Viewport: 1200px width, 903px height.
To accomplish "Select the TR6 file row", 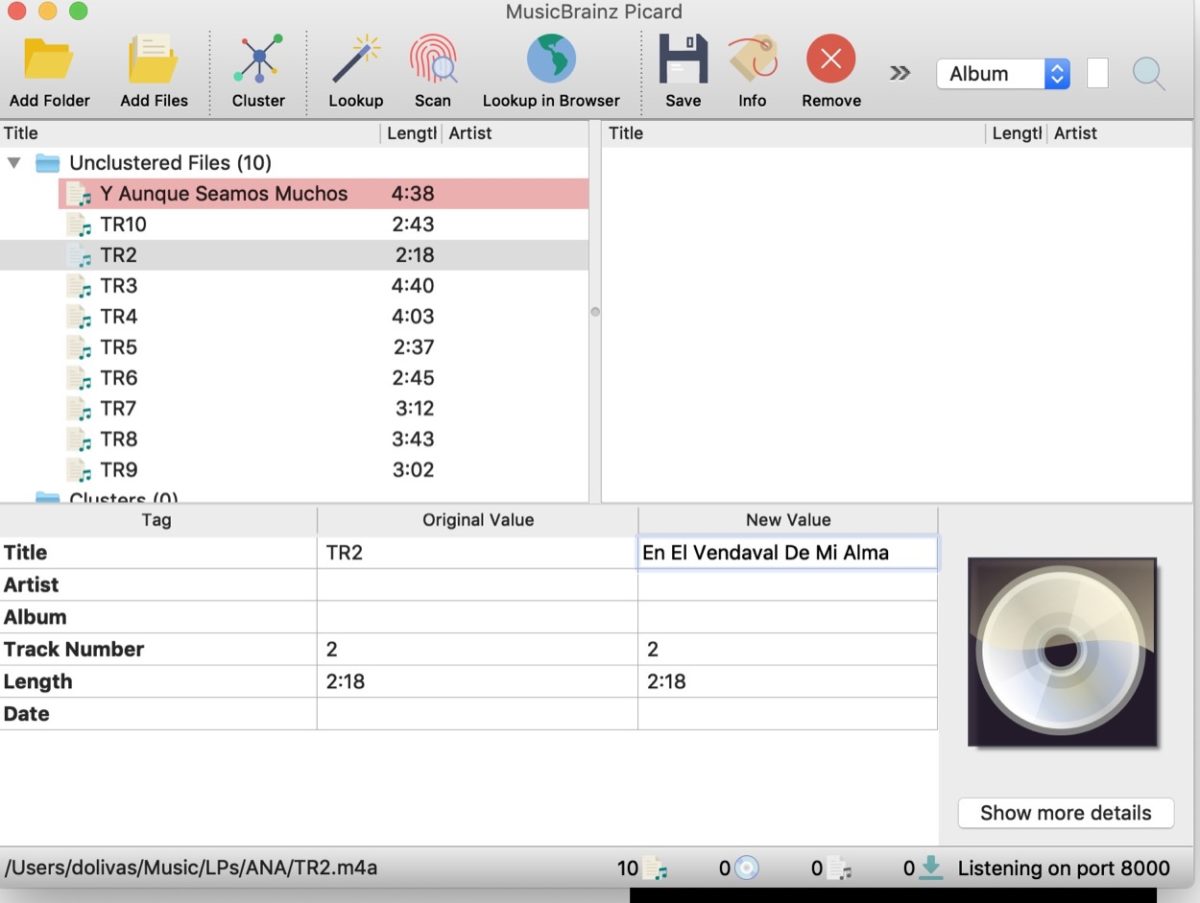I will (x=294, y=378).
